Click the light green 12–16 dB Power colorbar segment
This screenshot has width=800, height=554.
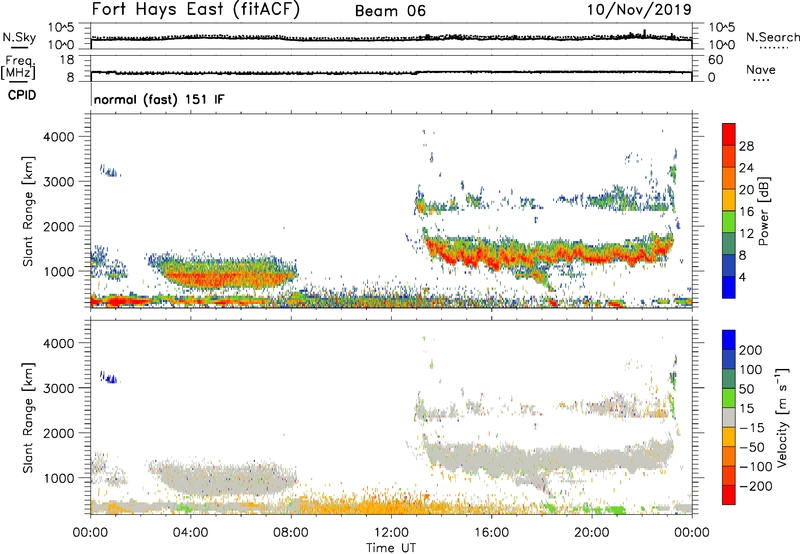click(x=729, y=221)
